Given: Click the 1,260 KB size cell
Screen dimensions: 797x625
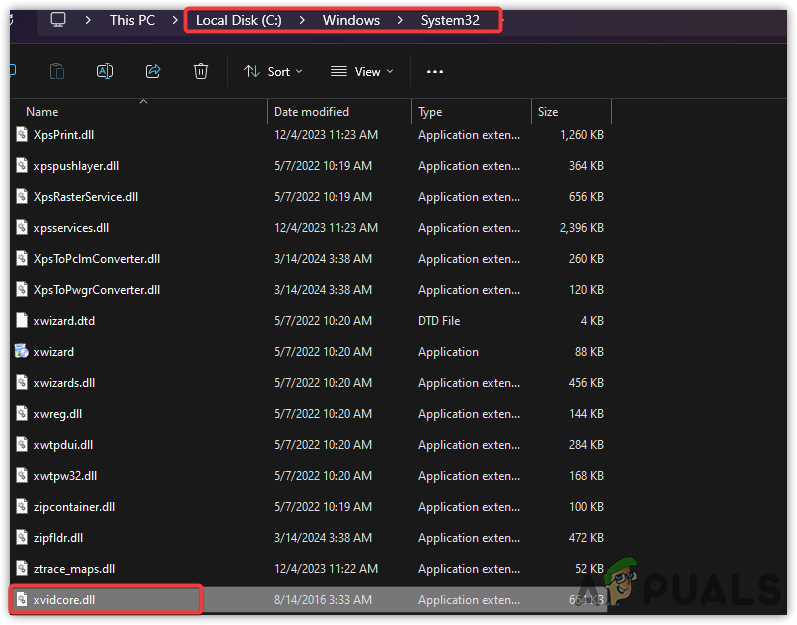Looking at the screenshot, I should pos(581,135).
